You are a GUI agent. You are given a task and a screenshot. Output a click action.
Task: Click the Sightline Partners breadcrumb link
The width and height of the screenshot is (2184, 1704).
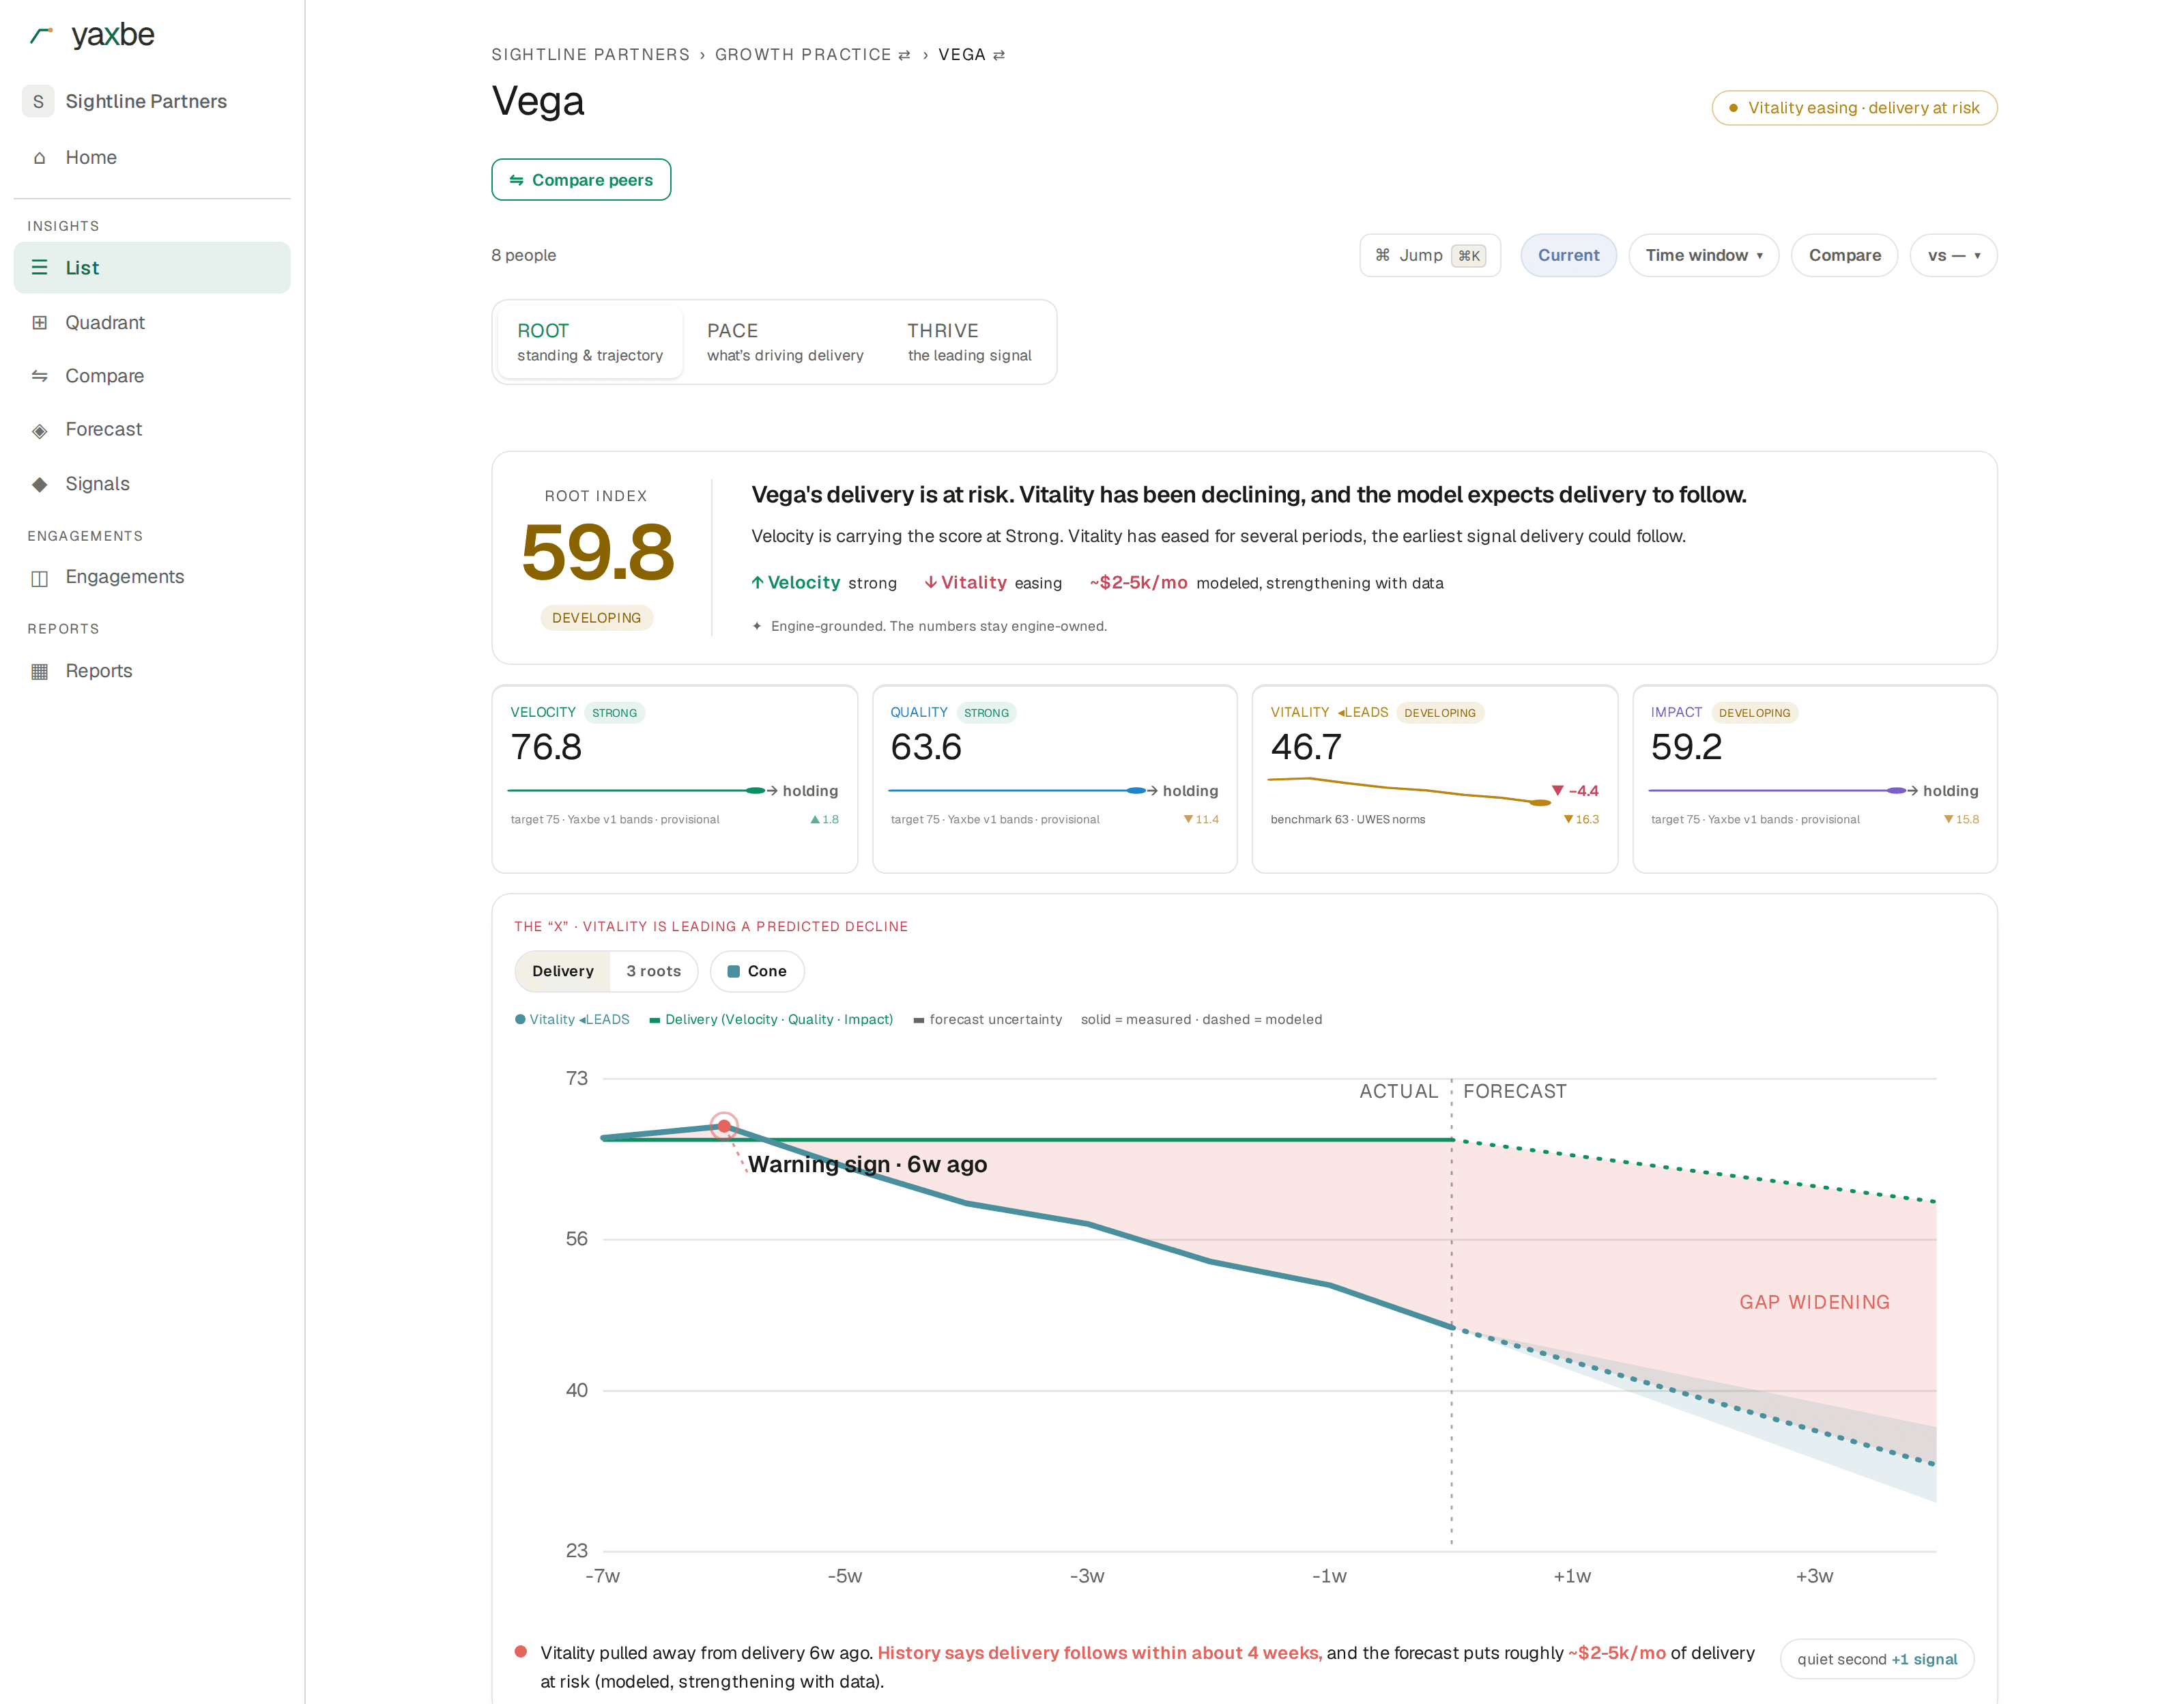coord(590,55)
